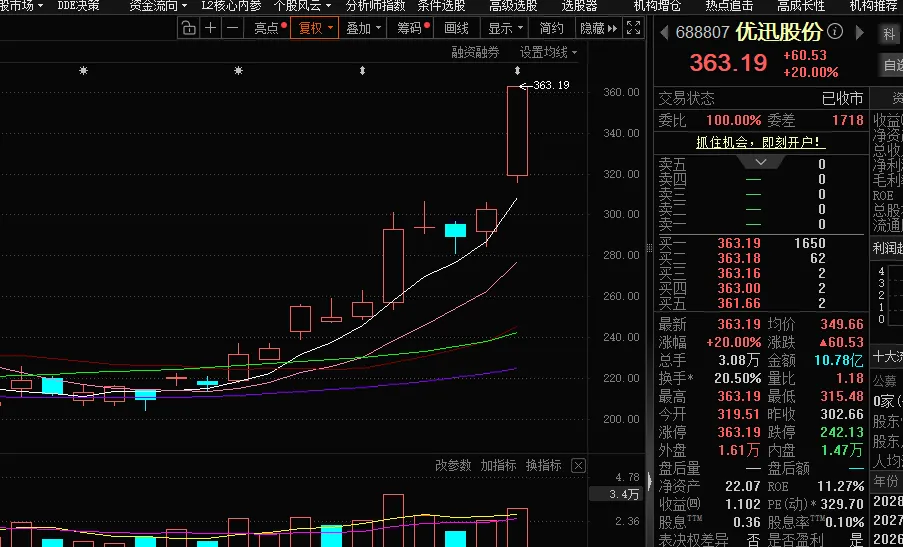This screenshot has height=547, width=903.
Task: Open 选股器 menu item
Action: point(579,6)
